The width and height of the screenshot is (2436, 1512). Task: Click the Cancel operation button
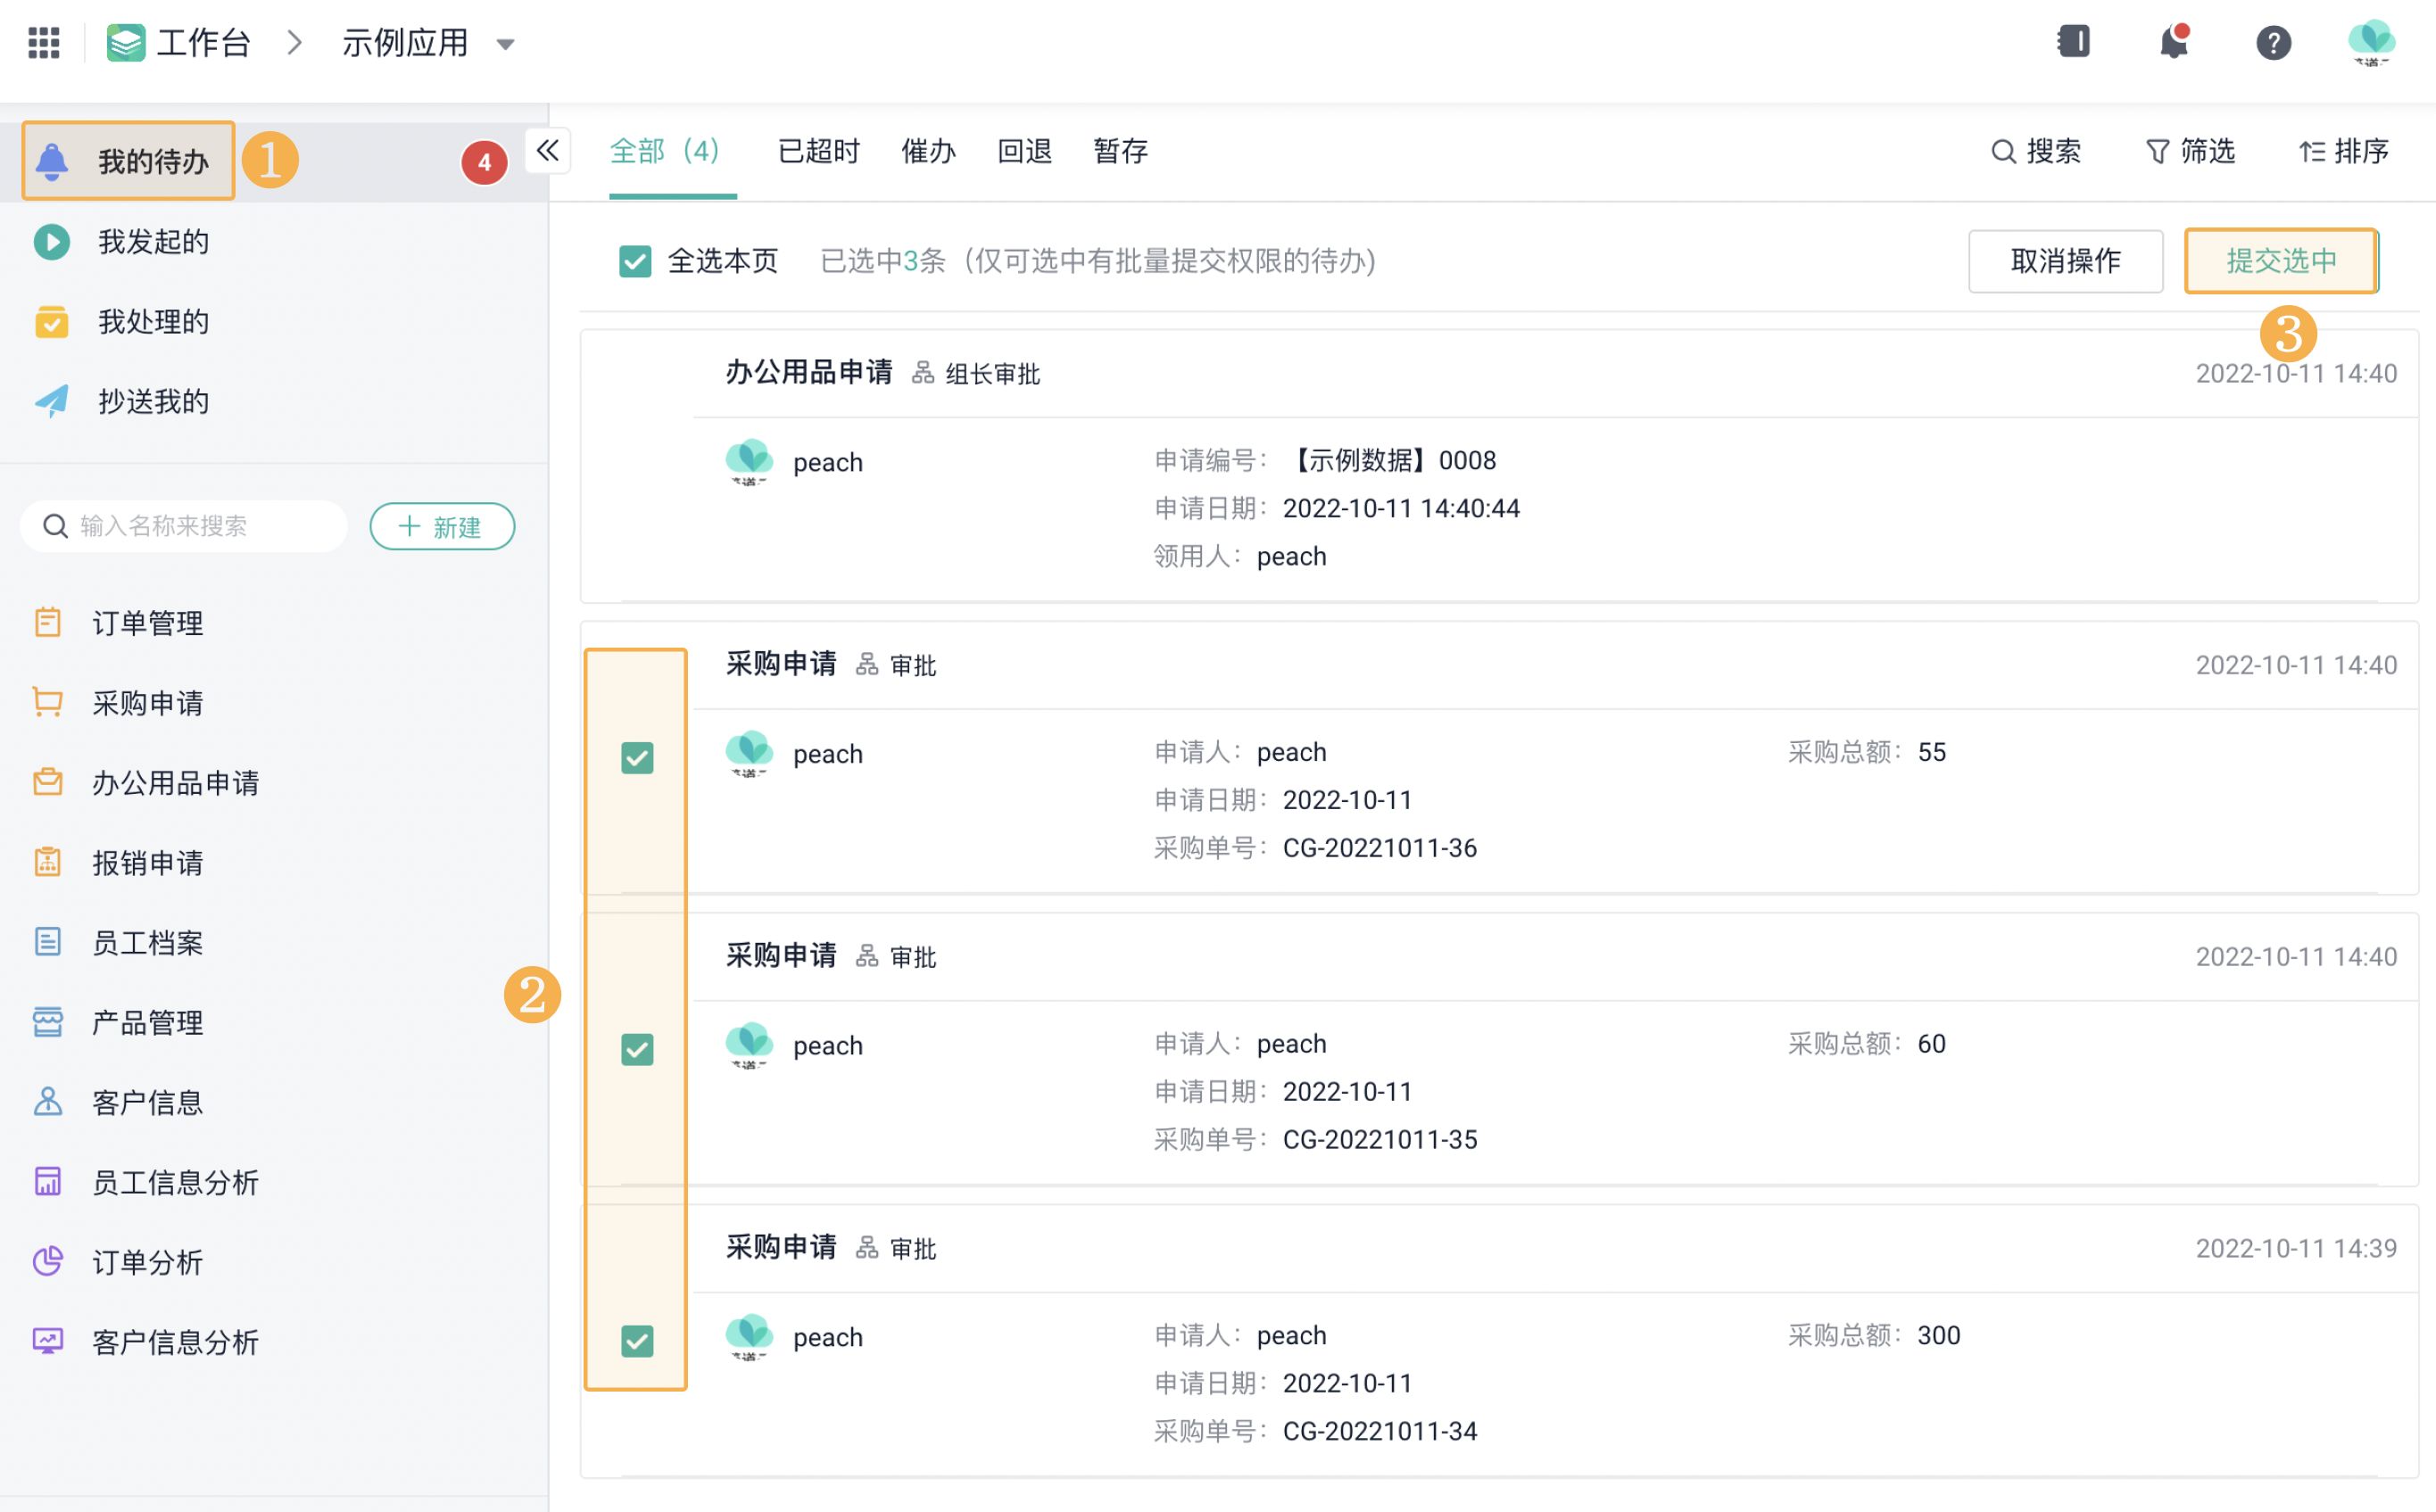(x=2065, y=261)
